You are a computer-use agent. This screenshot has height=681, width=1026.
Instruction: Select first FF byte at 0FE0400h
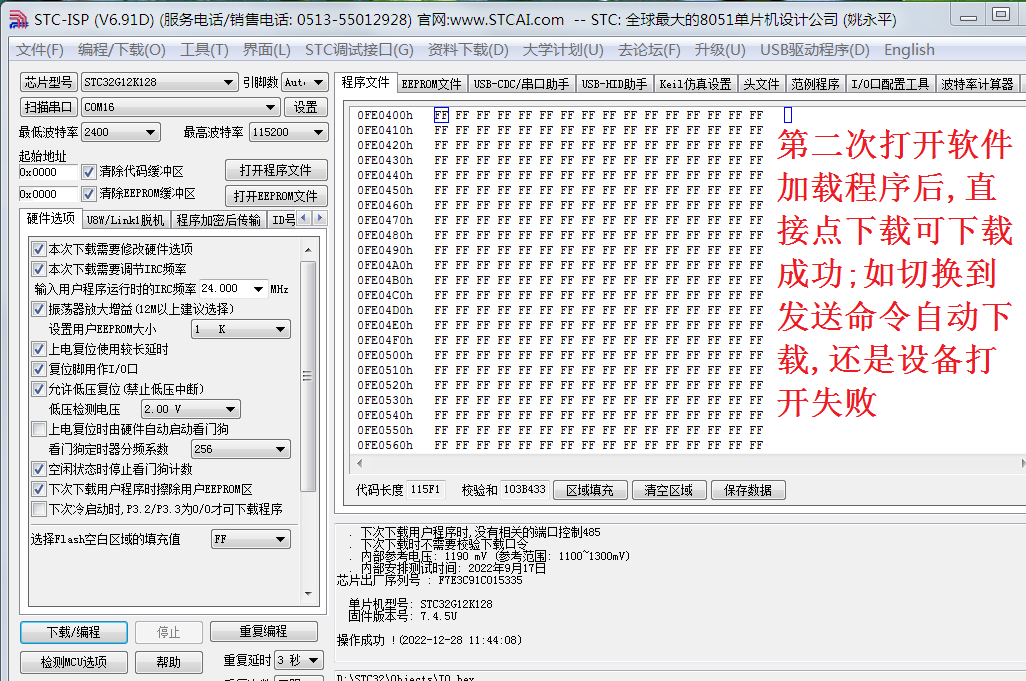(x=441, y=115)
